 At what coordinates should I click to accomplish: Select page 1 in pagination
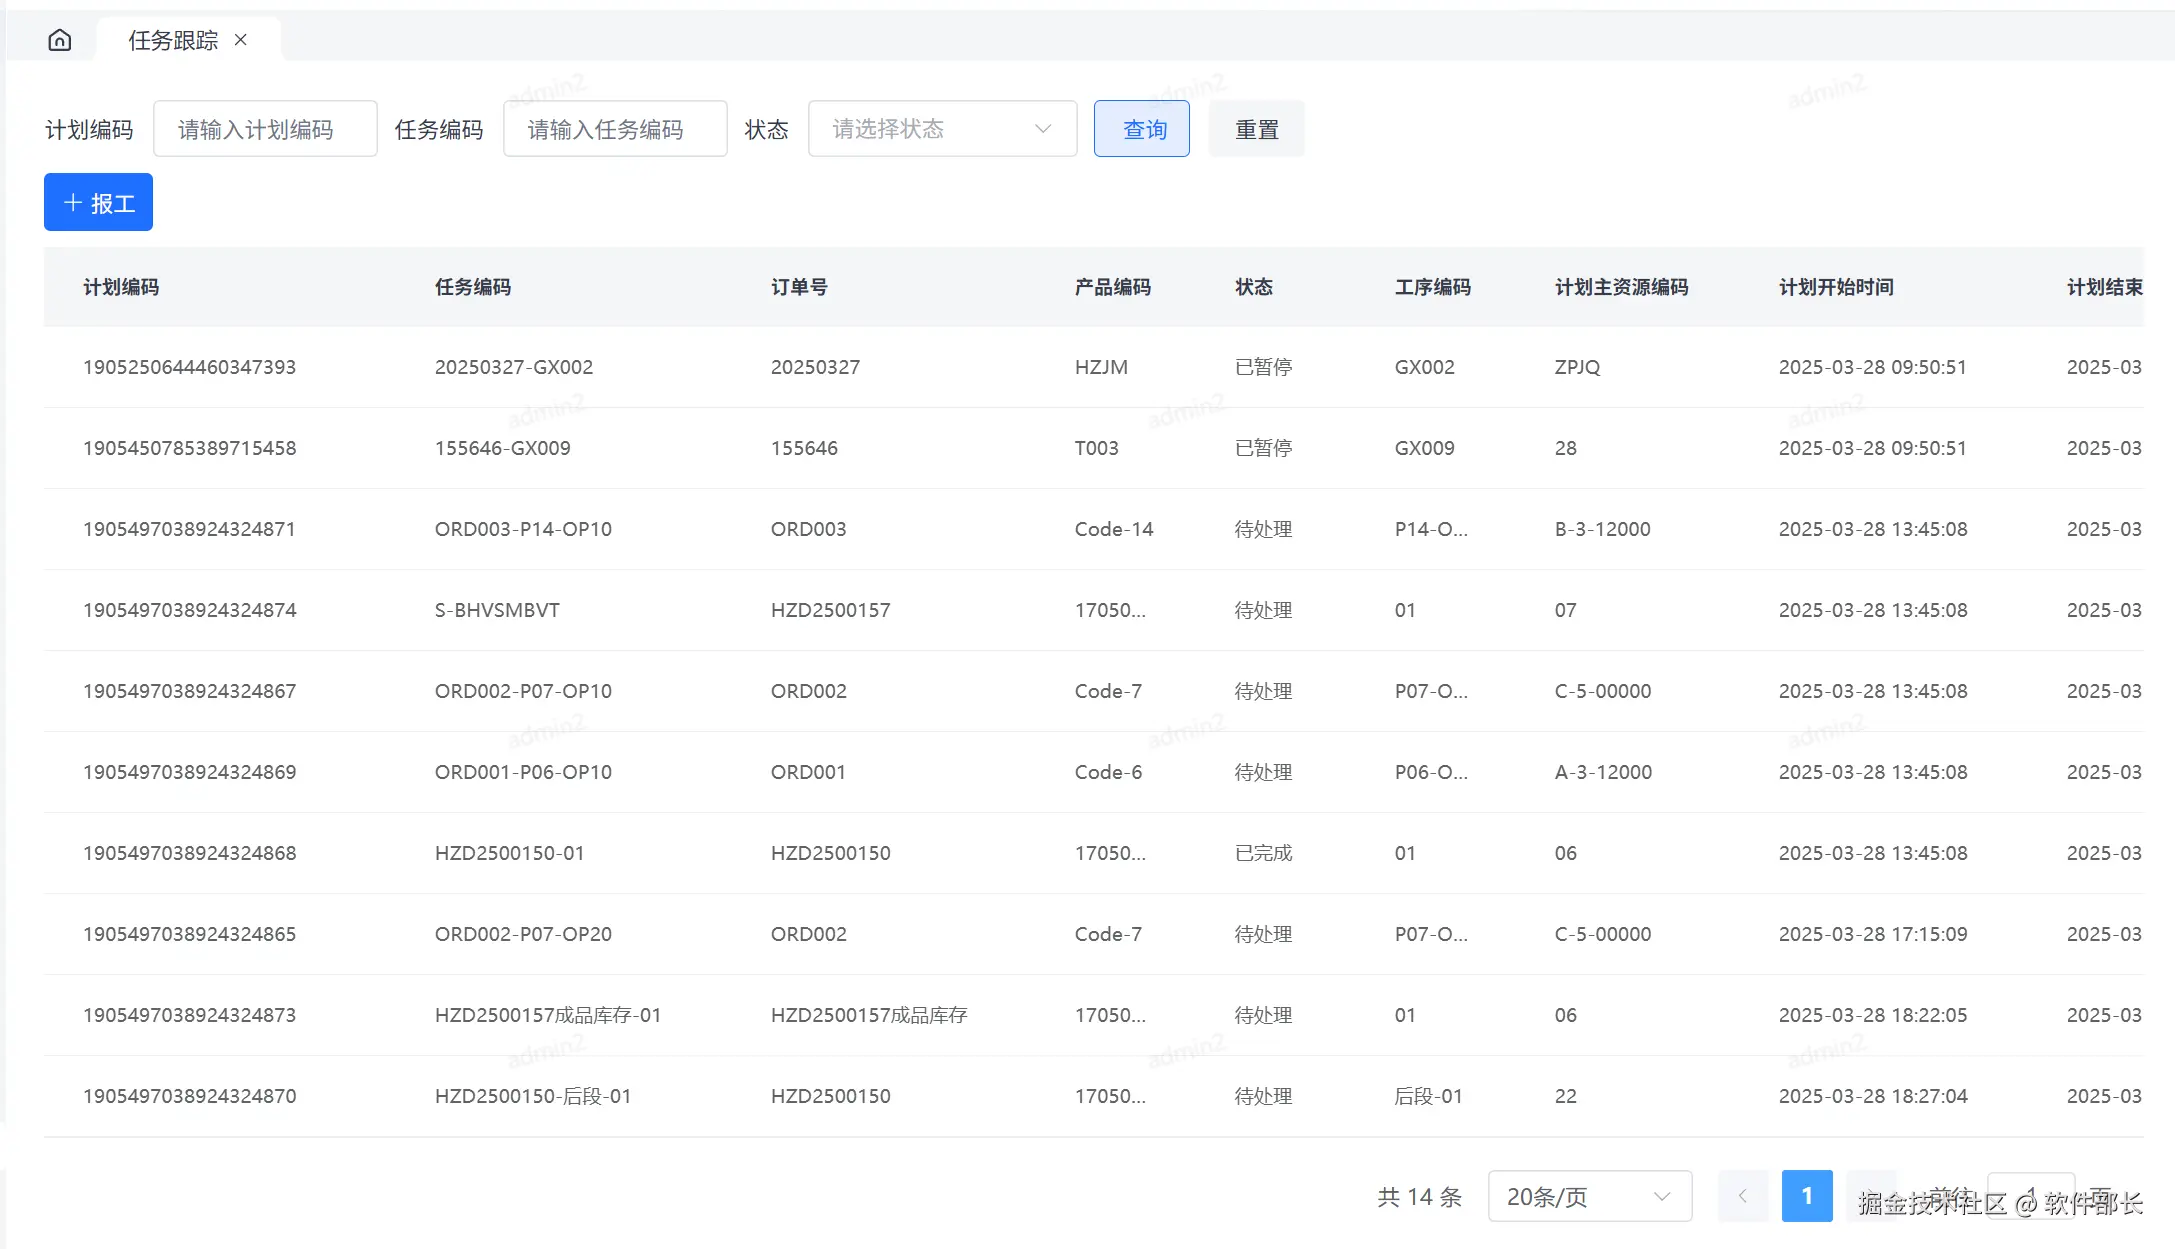1806,1196
